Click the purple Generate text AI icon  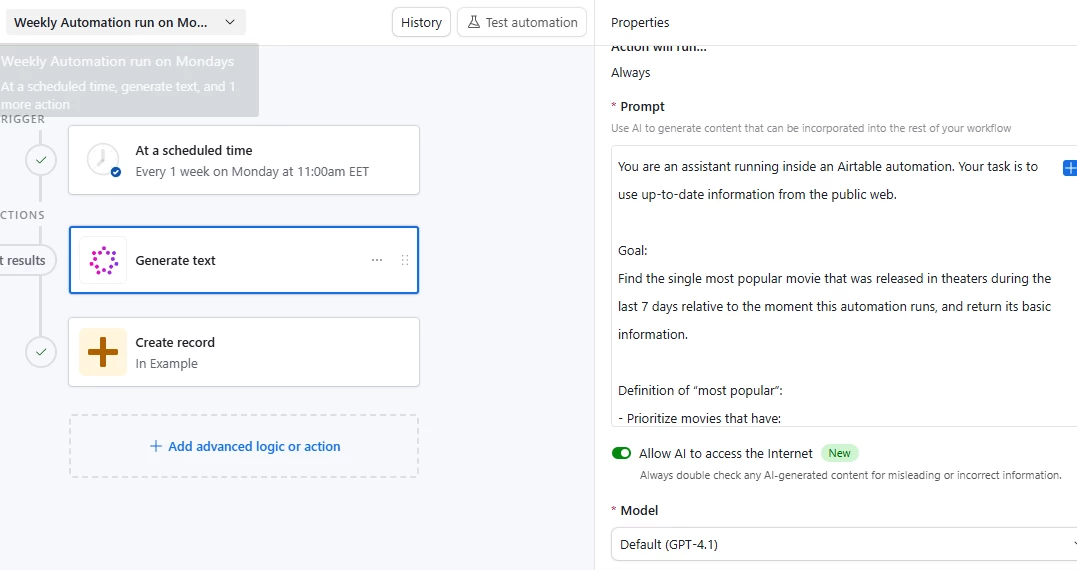(103, 260)
